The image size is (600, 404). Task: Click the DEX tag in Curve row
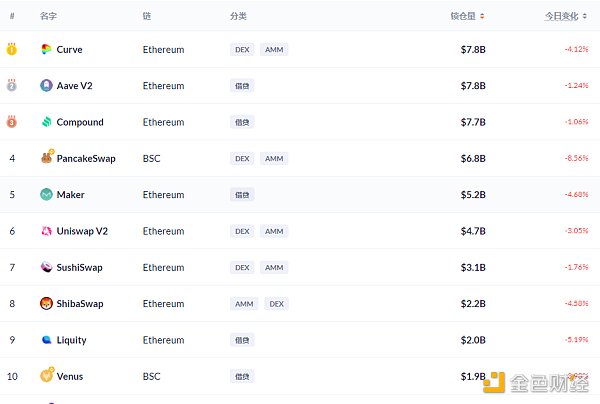point(242,49)
